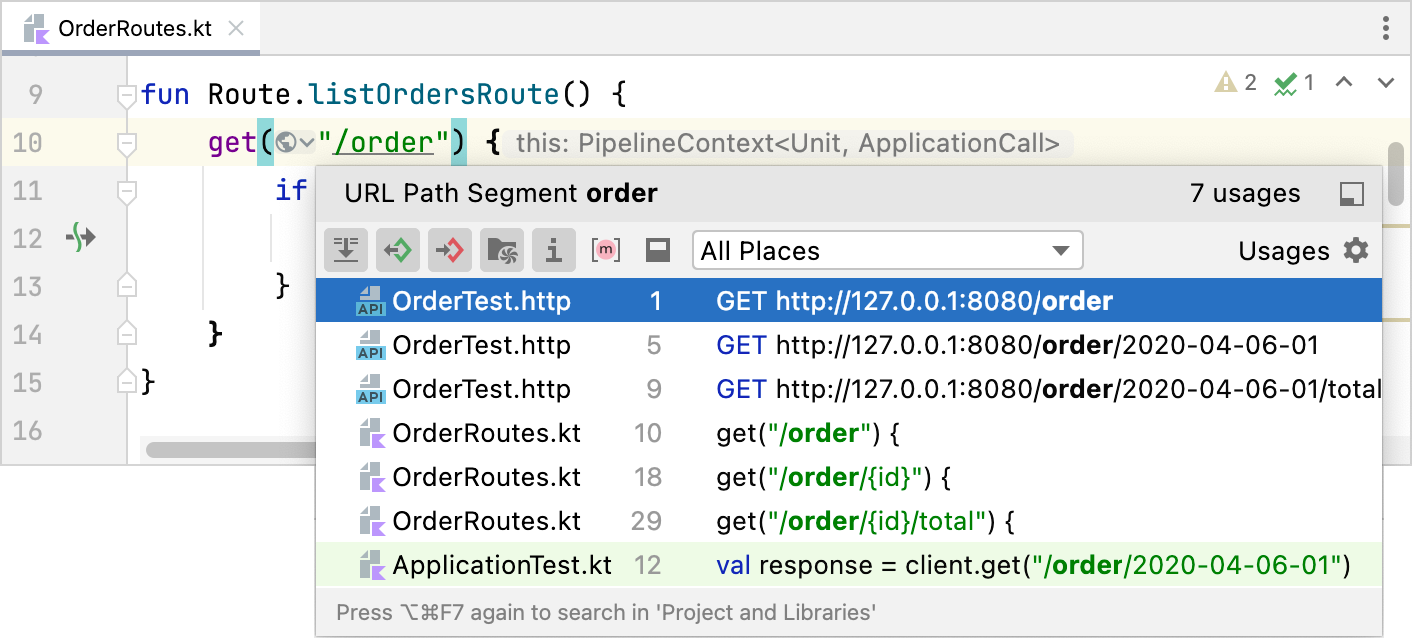
Task: Open the All Places scope dropdown
Action: click(x=887, y=250)
